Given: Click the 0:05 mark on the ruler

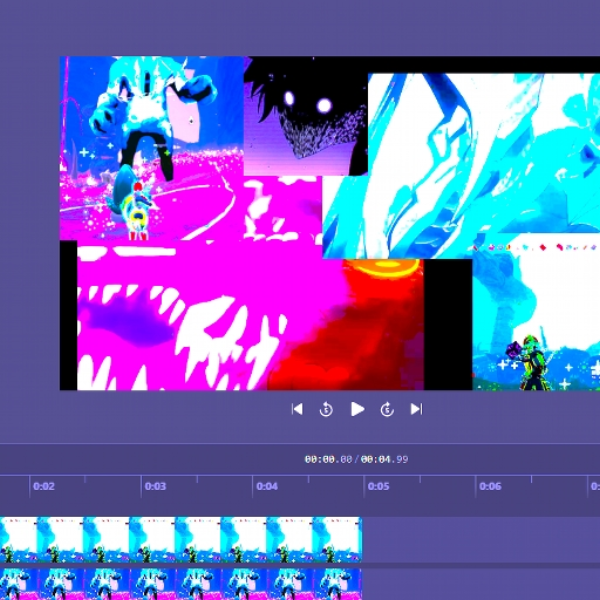Looking at the screenshot, I should tap(378, 486).
